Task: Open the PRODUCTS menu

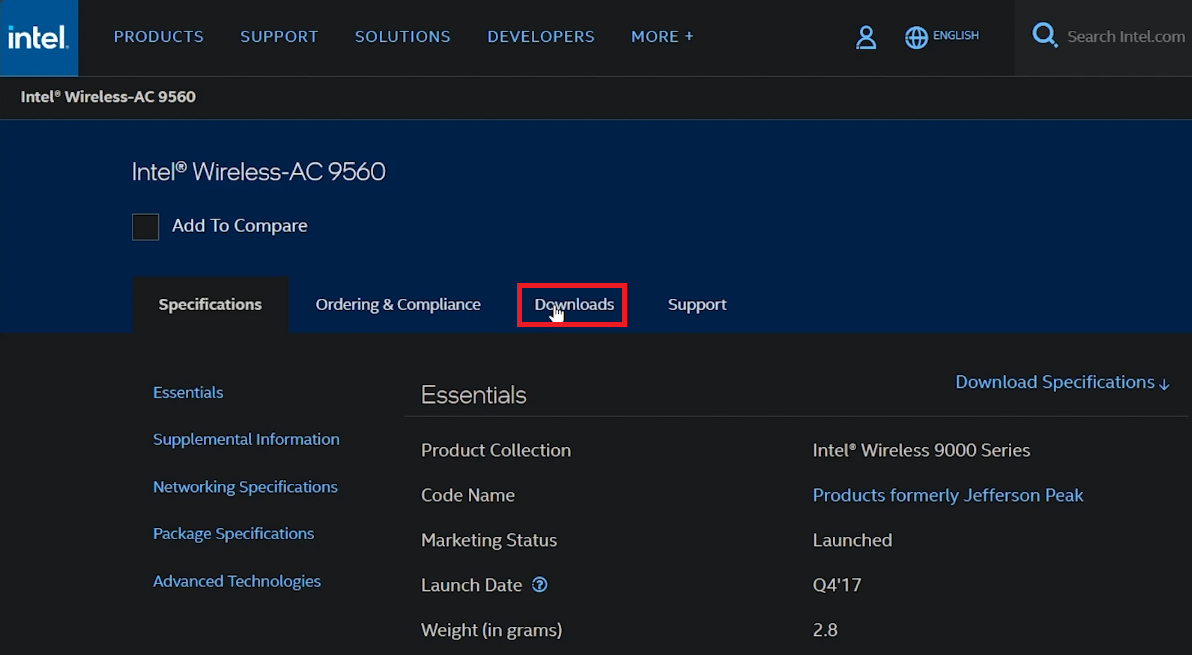Action: [158, 36]
